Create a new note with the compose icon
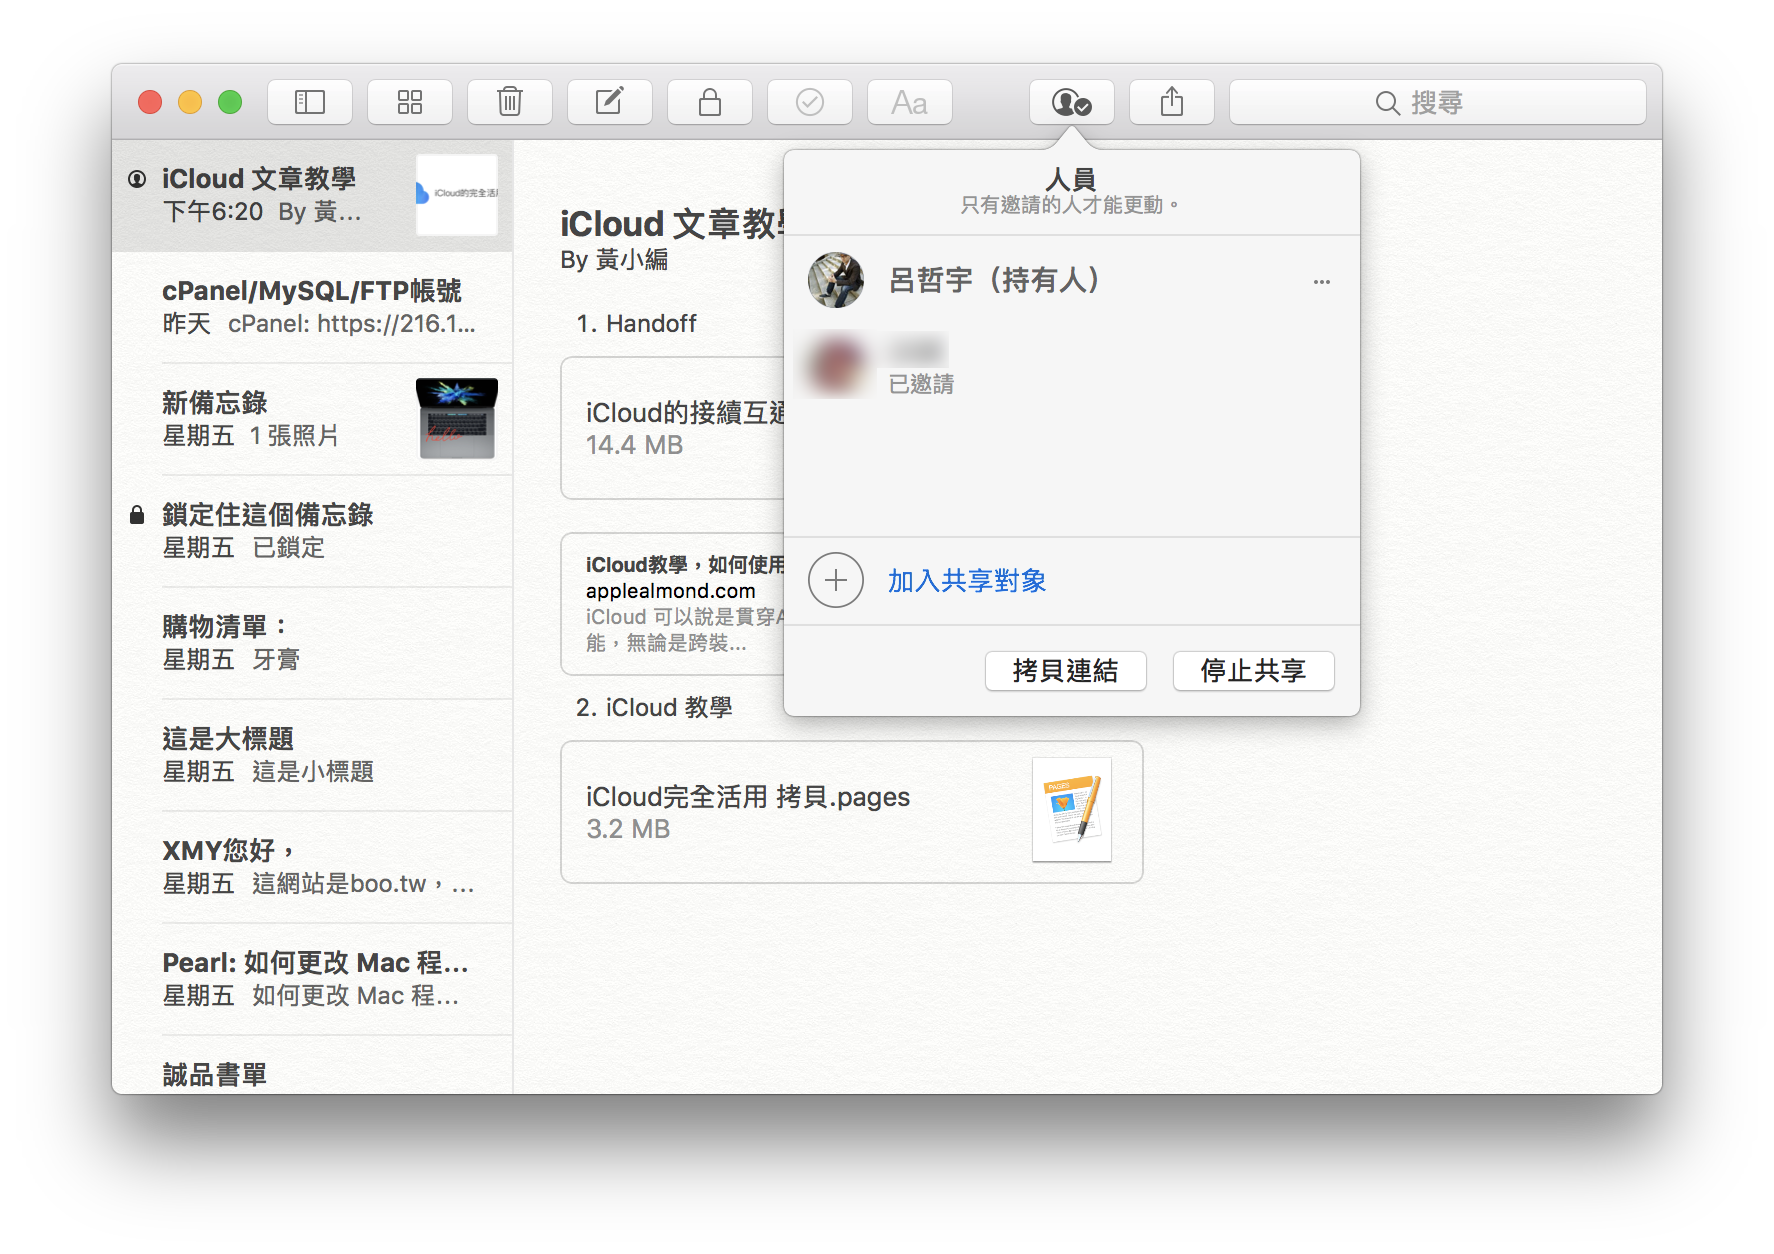 click(610, 102)
